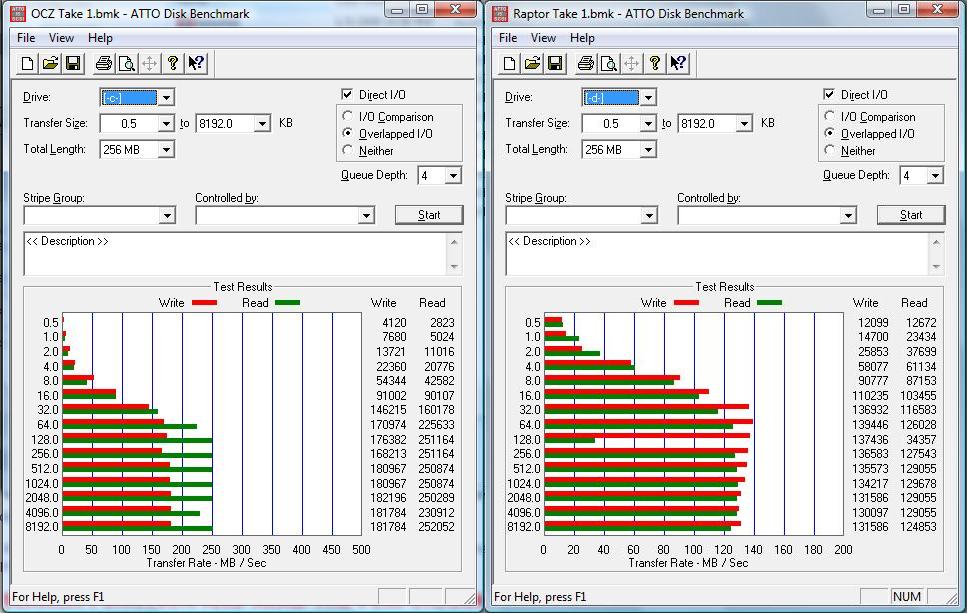Image resolution: width=968 pixels, height=614 pixels.
Task: Open Stripe Group dropdown in Raptor window
Action: tap(649, 215)
